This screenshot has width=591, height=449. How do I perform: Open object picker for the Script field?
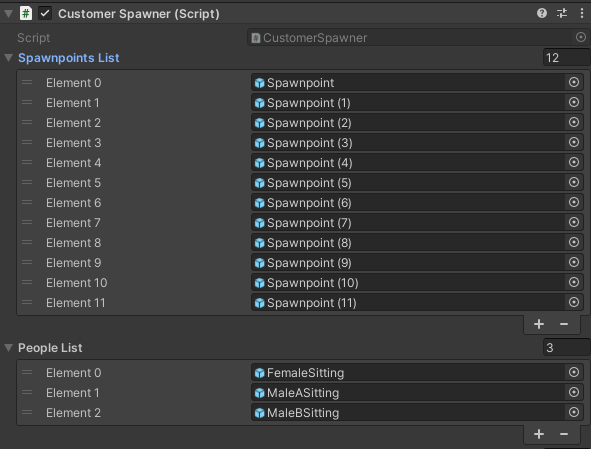[x=581, y=37]
